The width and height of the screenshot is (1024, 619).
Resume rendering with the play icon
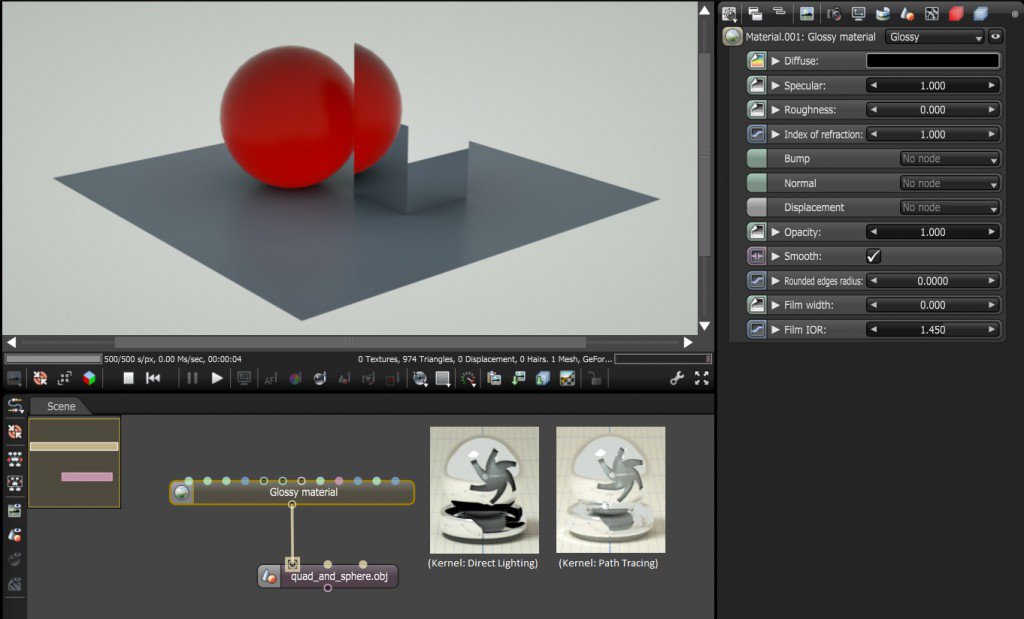[x=216, y=378]
